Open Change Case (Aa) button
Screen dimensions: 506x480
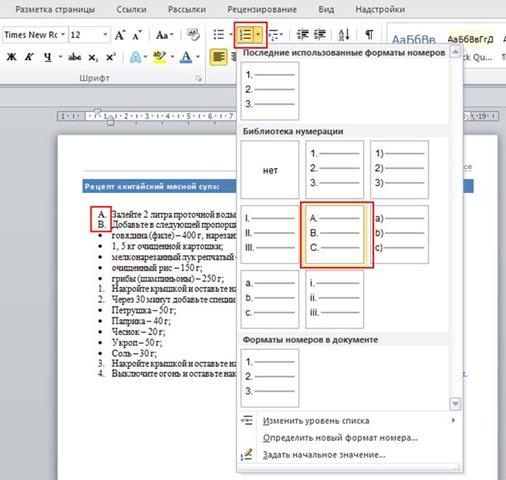(164, 35)
